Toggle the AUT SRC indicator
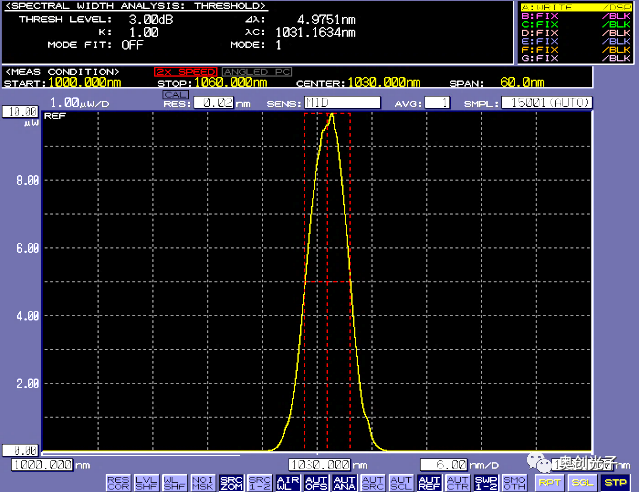The height and width of the screenshot is (492, 639). (x=372, y=483)
